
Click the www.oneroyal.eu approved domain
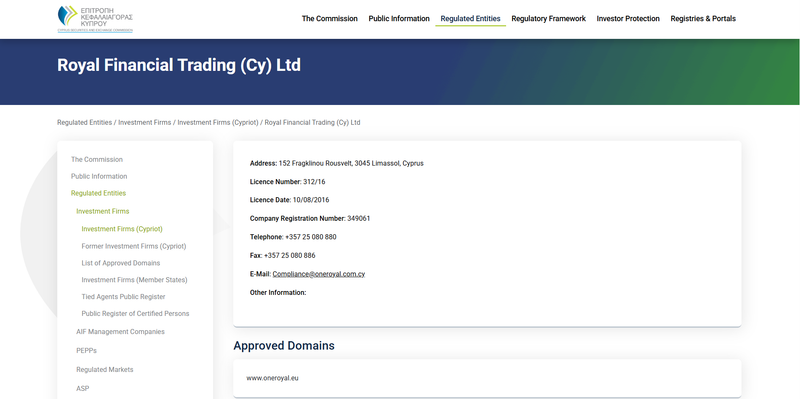coord(272,378)
